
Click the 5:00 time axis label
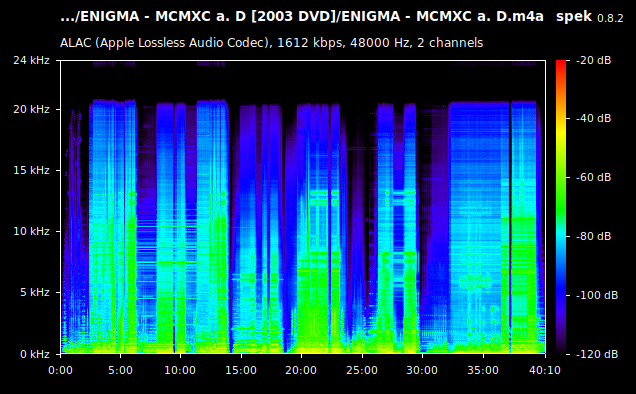point(120,370)
